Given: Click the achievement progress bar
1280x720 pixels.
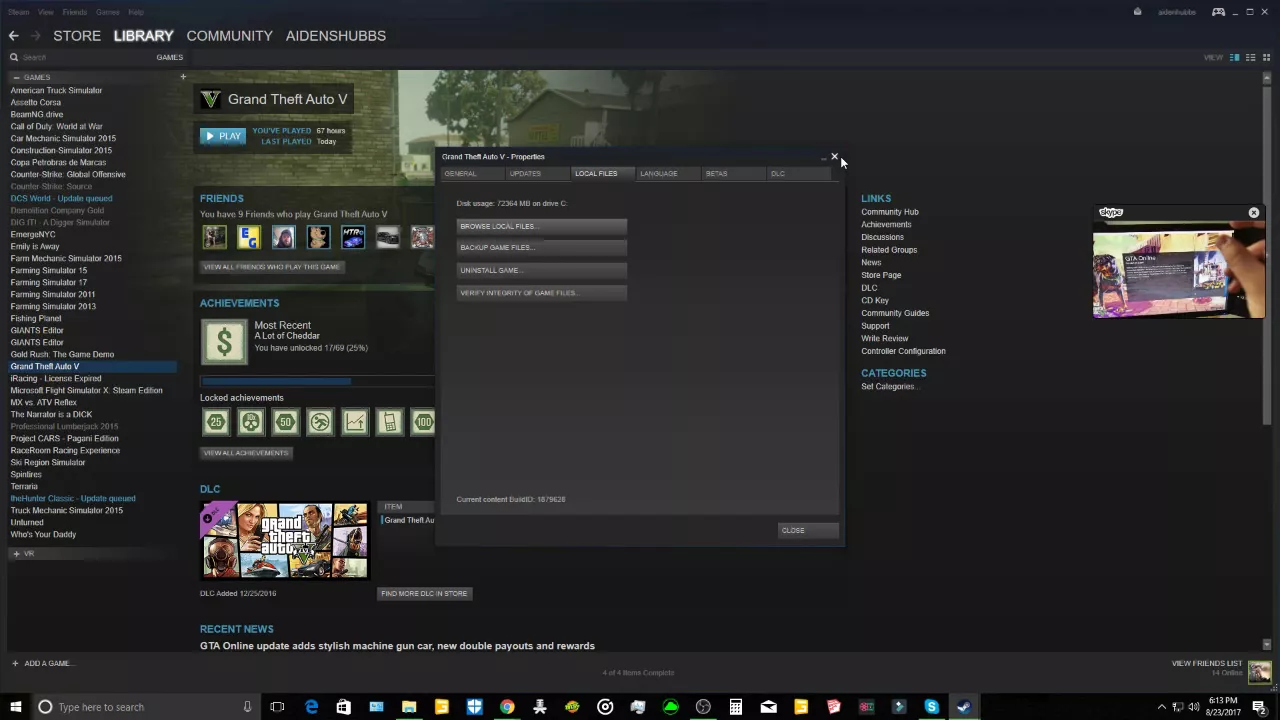Looking at the screenshot, I should 317,381.
